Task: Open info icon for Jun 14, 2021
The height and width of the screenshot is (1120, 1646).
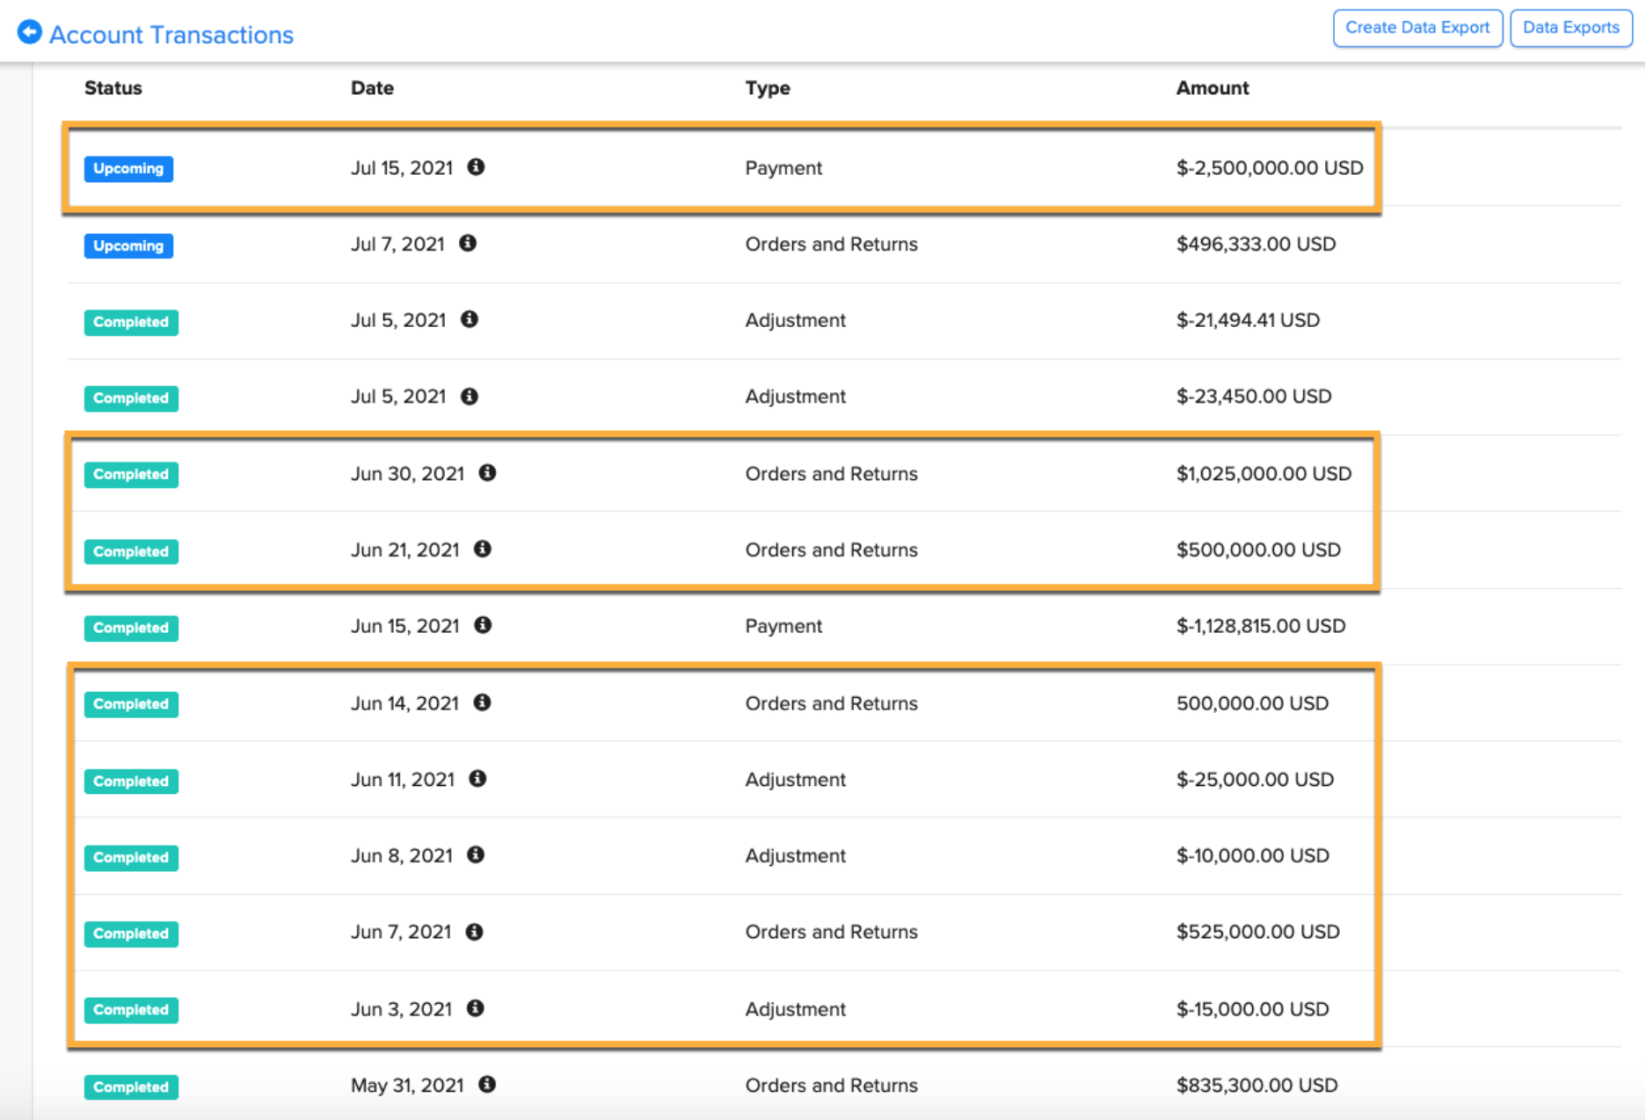Action: click(x=482, y=703)
